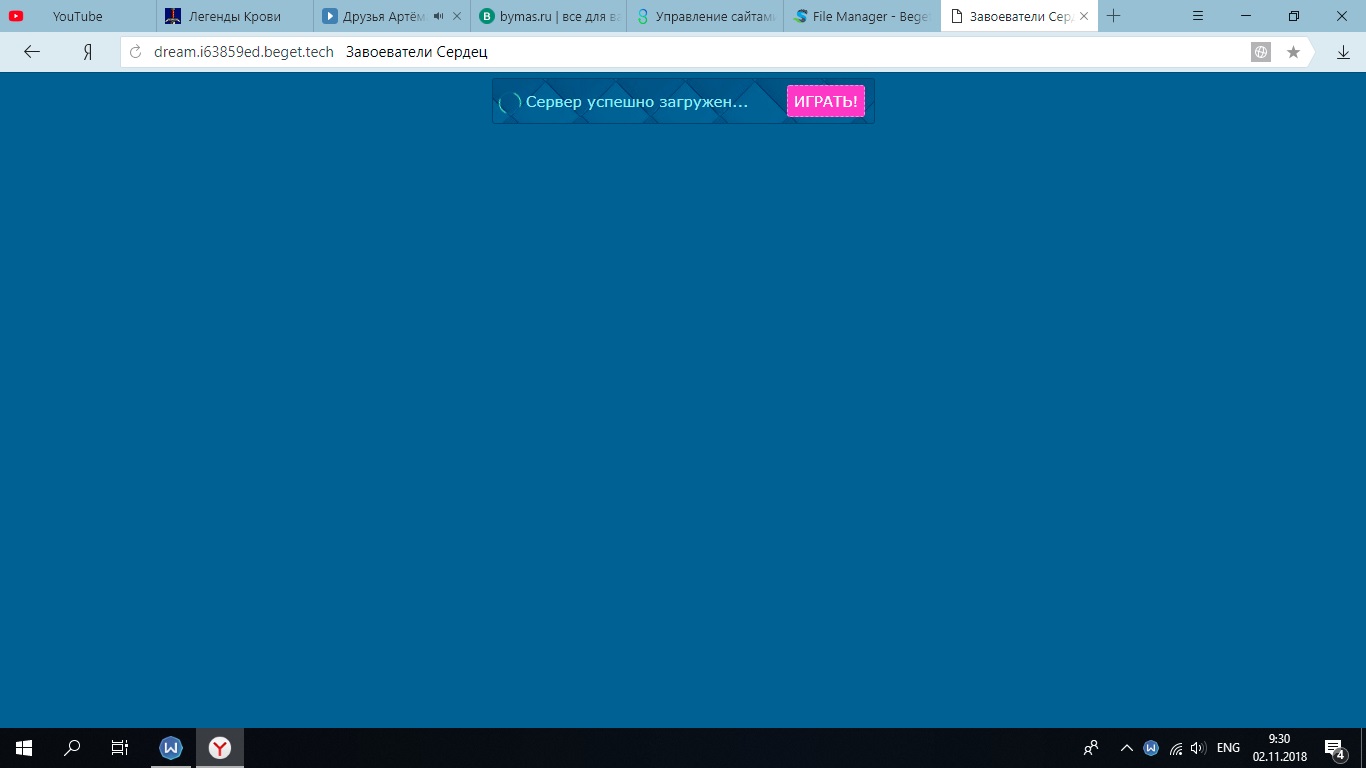The height and width of the screenshot is (768, 1366).
Task: Open a new tab with the plus icon
Action: tap(1114, 16)
